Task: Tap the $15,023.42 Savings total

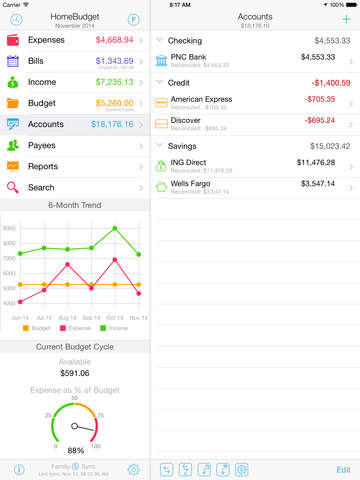Action: (x=330, y=146)
